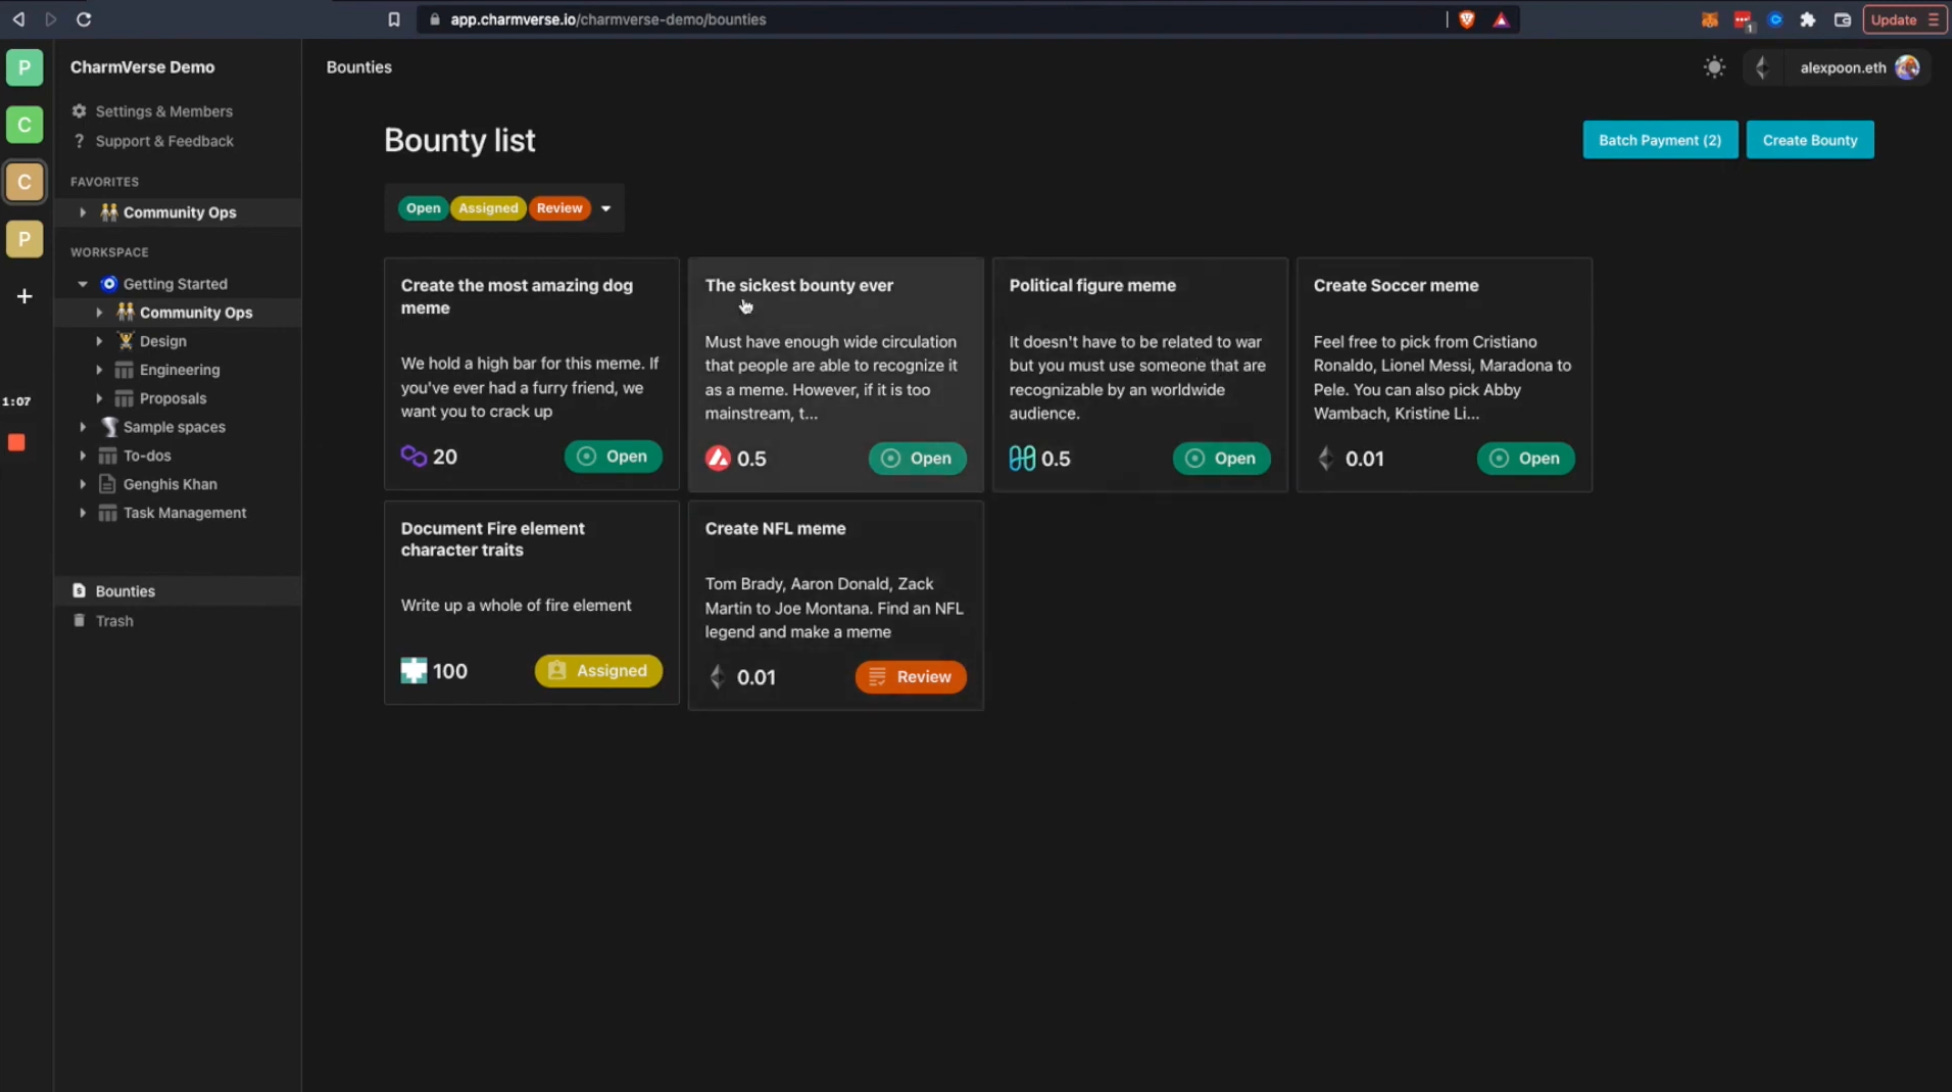Expand the Sample spaces page
Image resolution: width=1952 pixels, height=1092 pixels.
[83, 427]
